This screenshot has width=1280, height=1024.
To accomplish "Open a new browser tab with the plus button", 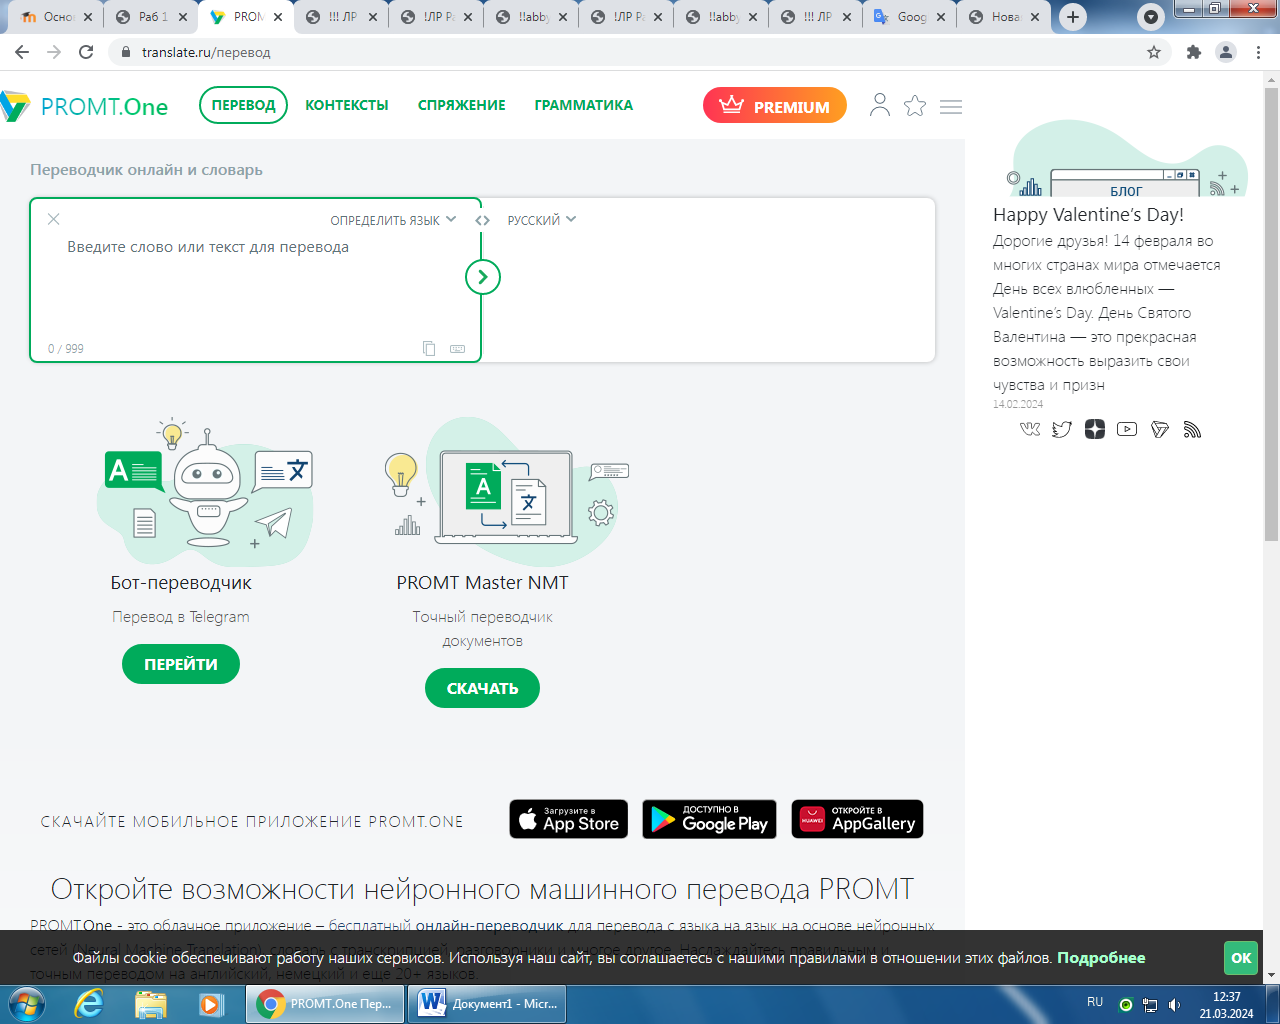I will click(x=1073, y=17).
